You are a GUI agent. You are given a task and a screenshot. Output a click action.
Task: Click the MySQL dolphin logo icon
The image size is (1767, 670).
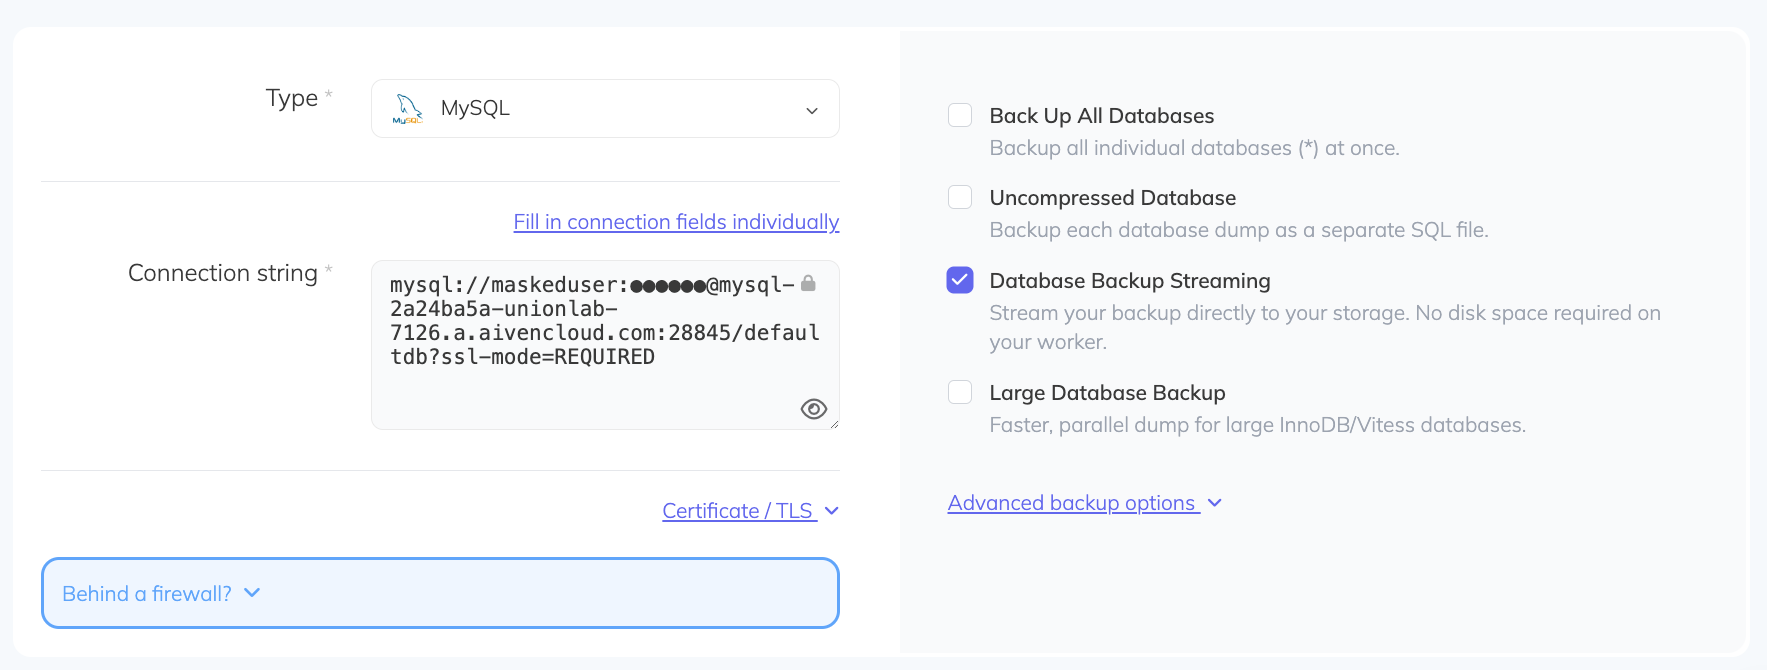tap(408, 109)
